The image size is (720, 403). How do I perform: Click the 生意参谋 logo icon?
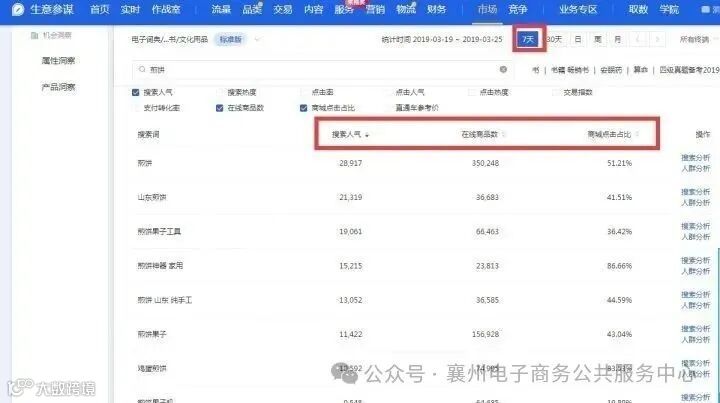[x=17, y=9]
